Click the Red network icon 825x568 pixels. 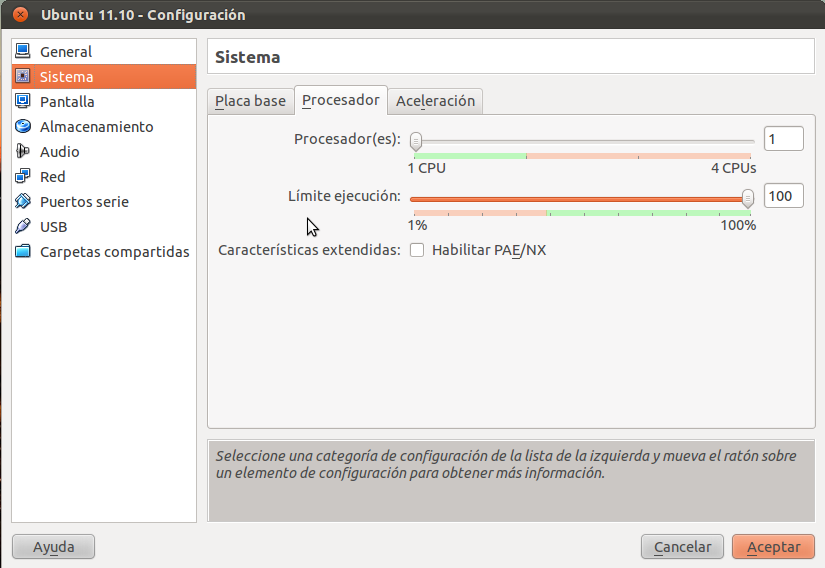tap(23, 176)
